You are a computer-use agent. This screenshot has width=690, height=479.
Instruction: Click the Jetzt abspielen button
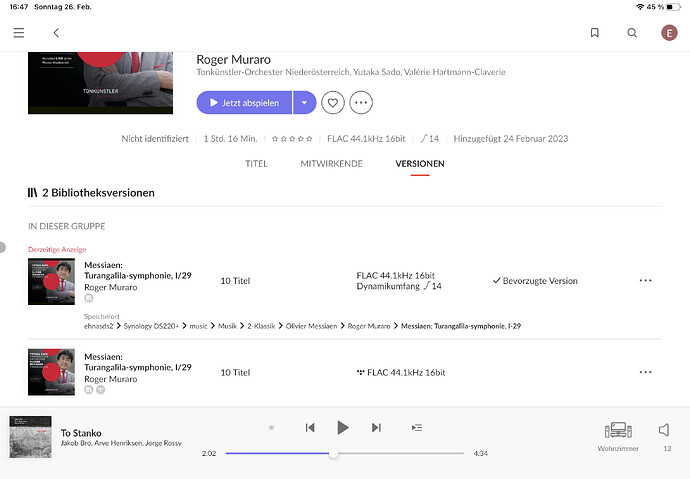point(245,102)
